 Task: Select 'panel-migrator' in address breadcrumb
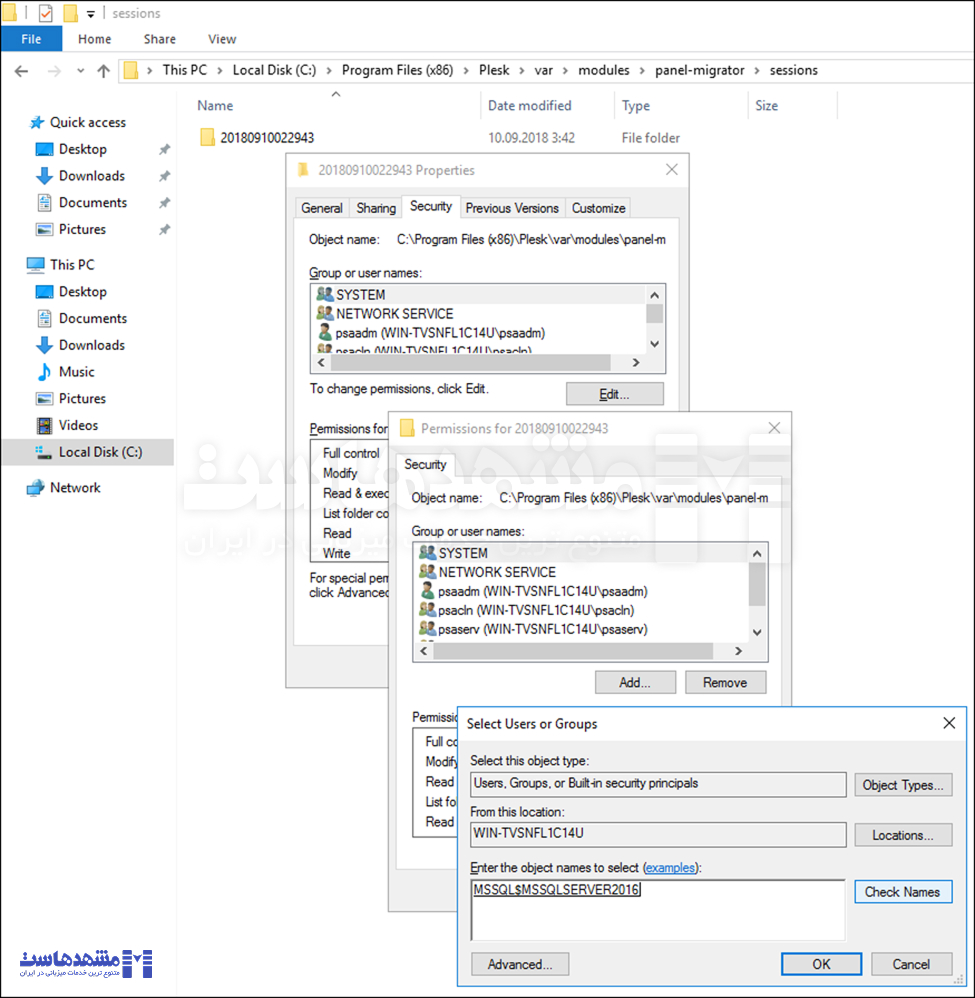699,70
